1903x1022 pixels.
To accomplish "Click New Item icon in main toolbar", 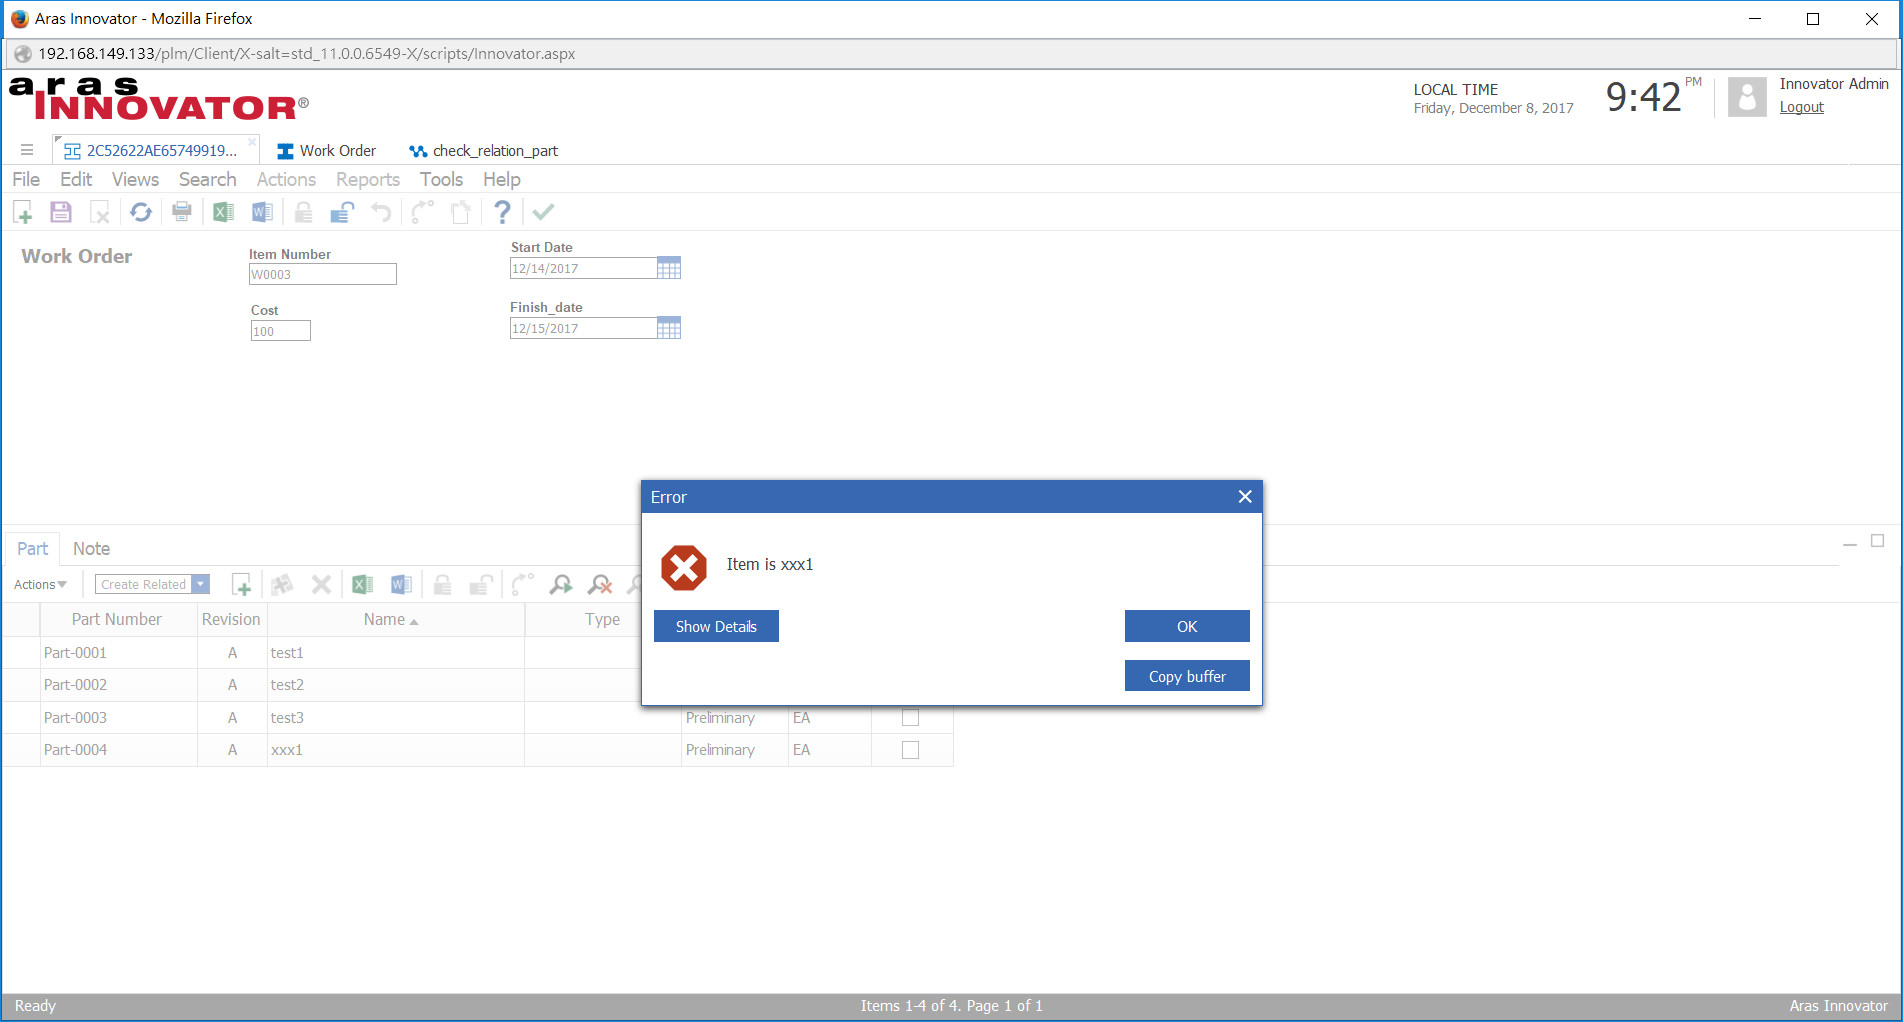I will (23, 212).
